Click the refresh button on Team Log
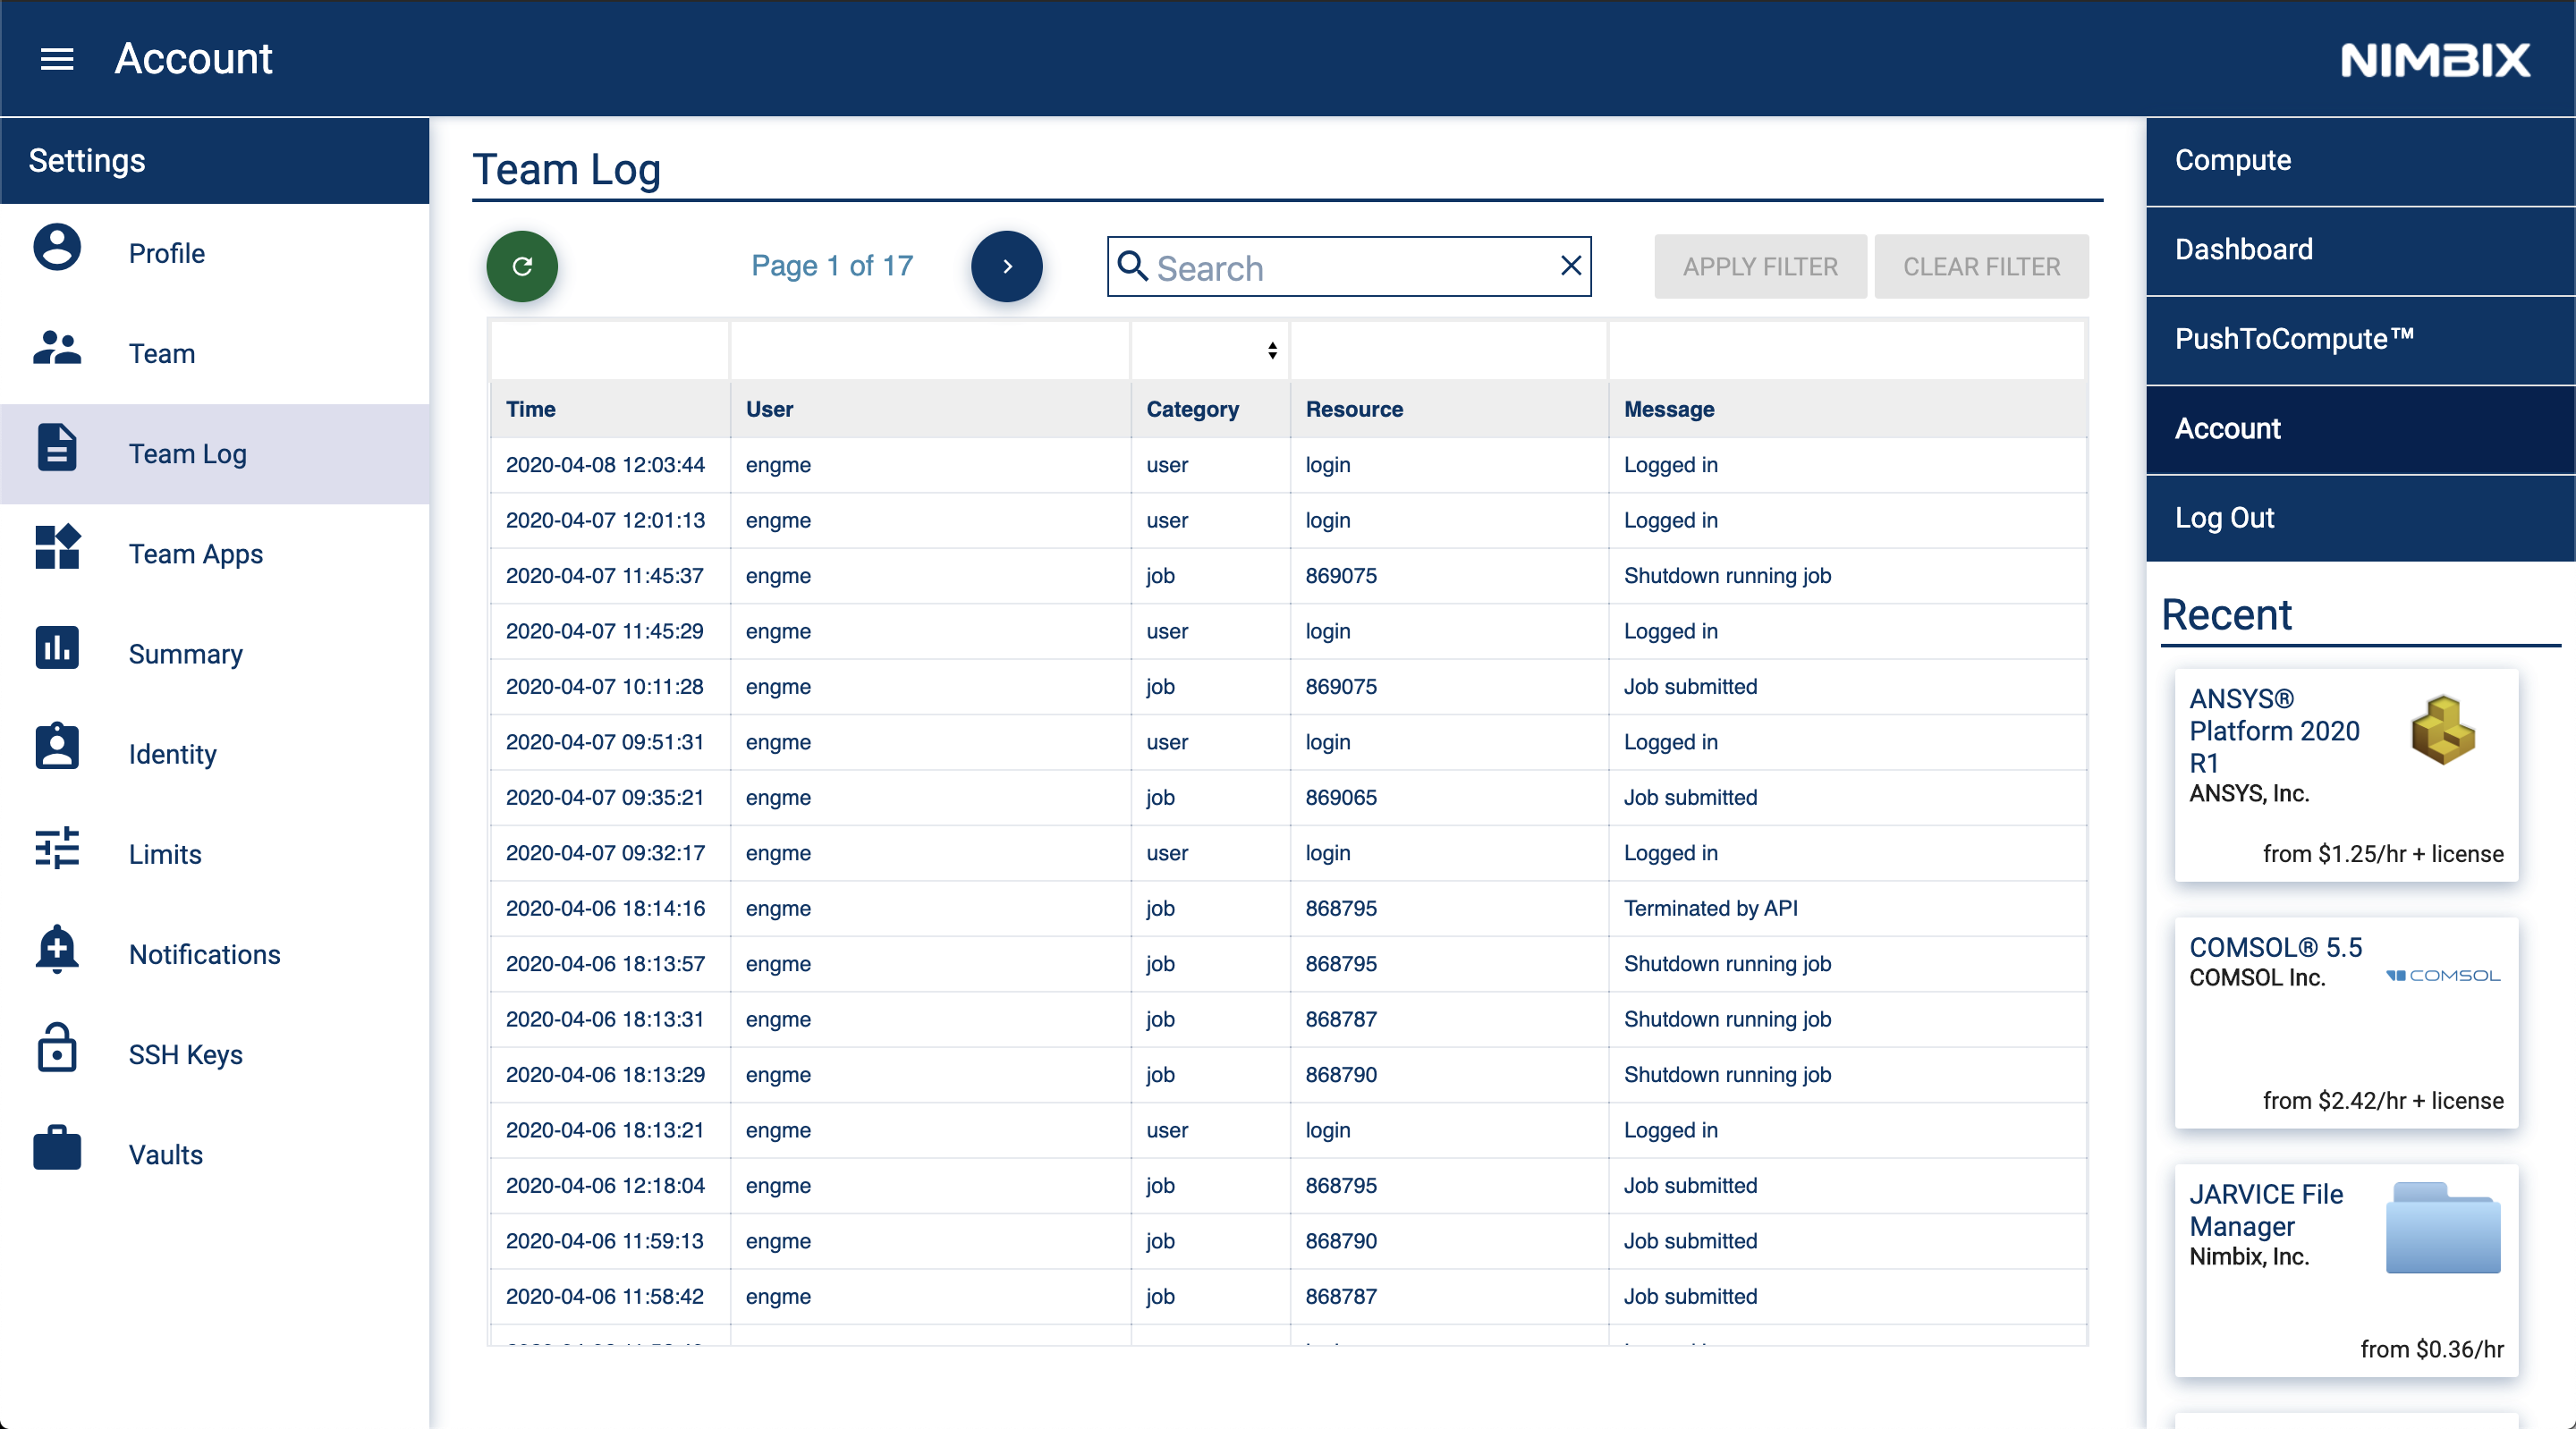Screen dimensions: 2576x1429 [x=524, y=266]
